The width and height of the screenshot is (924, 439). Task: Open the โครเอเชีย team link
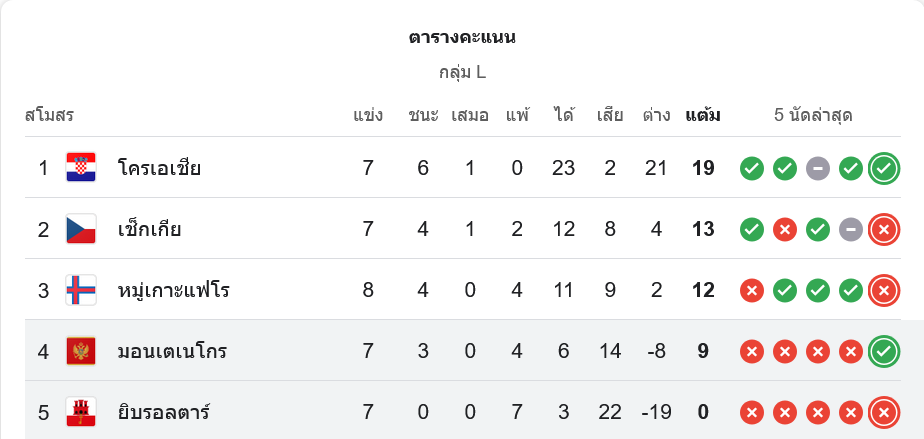coord(159,168)
